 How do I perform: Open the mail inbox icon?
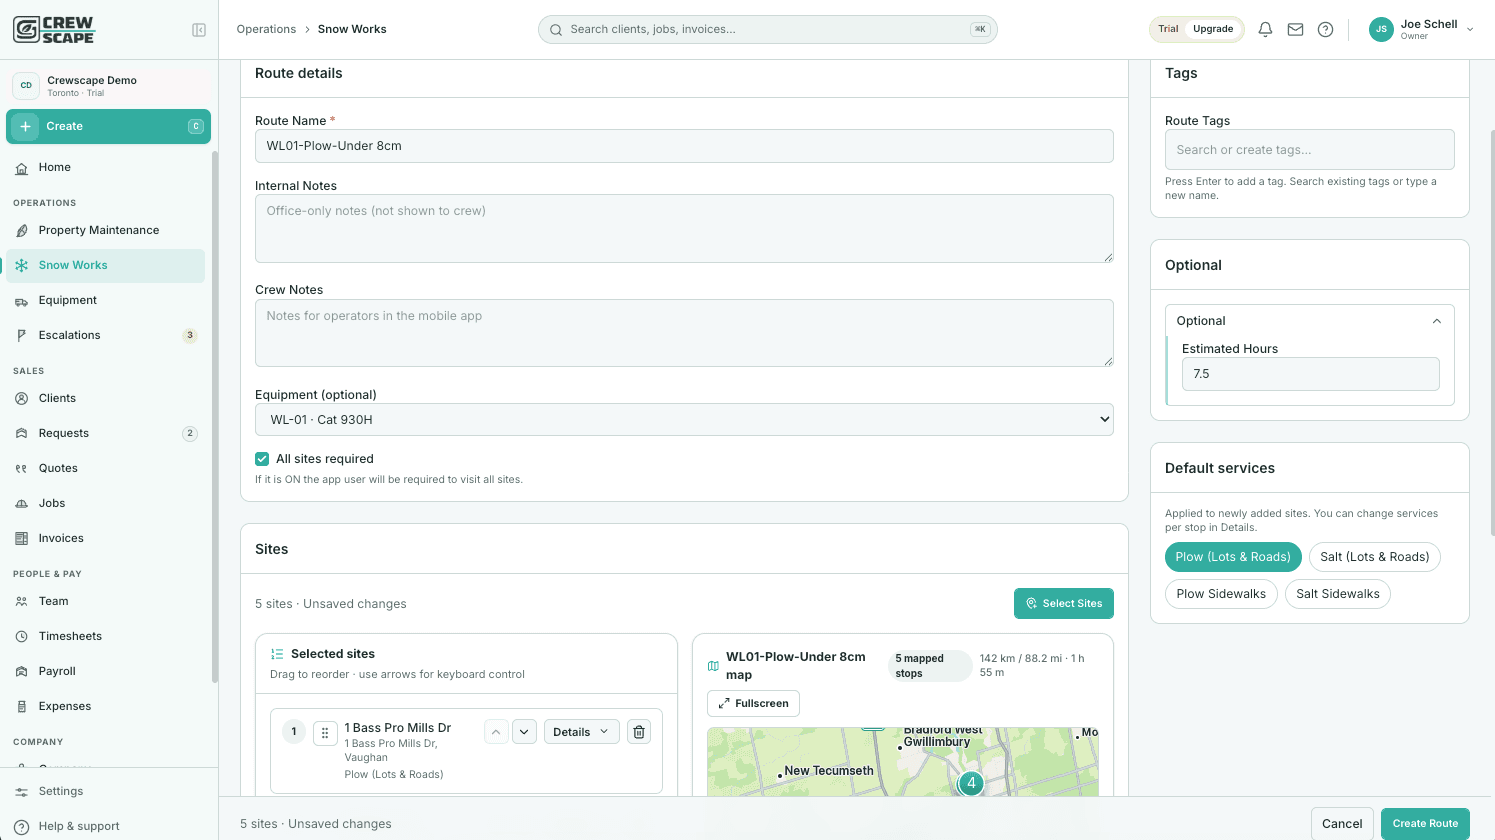[1295, 29]
